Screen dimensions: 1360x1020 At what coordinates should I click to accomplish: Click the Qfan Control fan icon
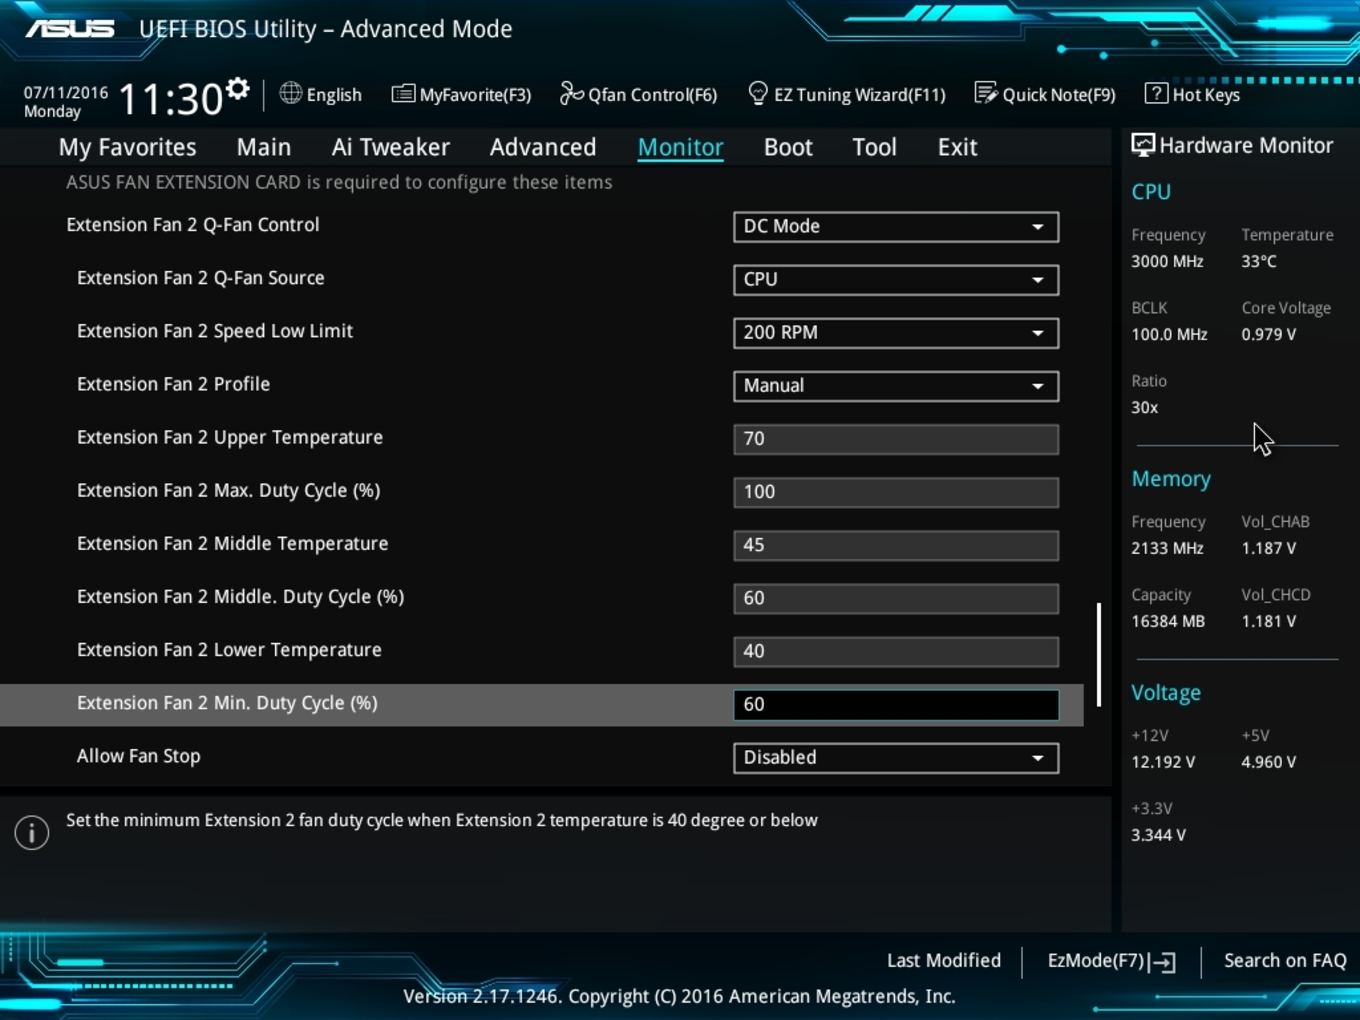pos(571,93)
